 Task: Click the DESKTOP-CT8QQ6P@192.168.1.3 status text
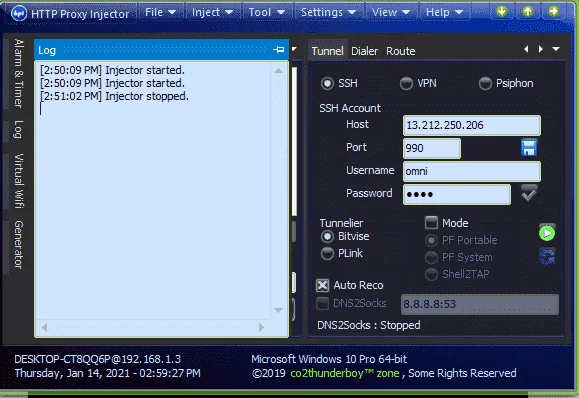pos(97,359)
